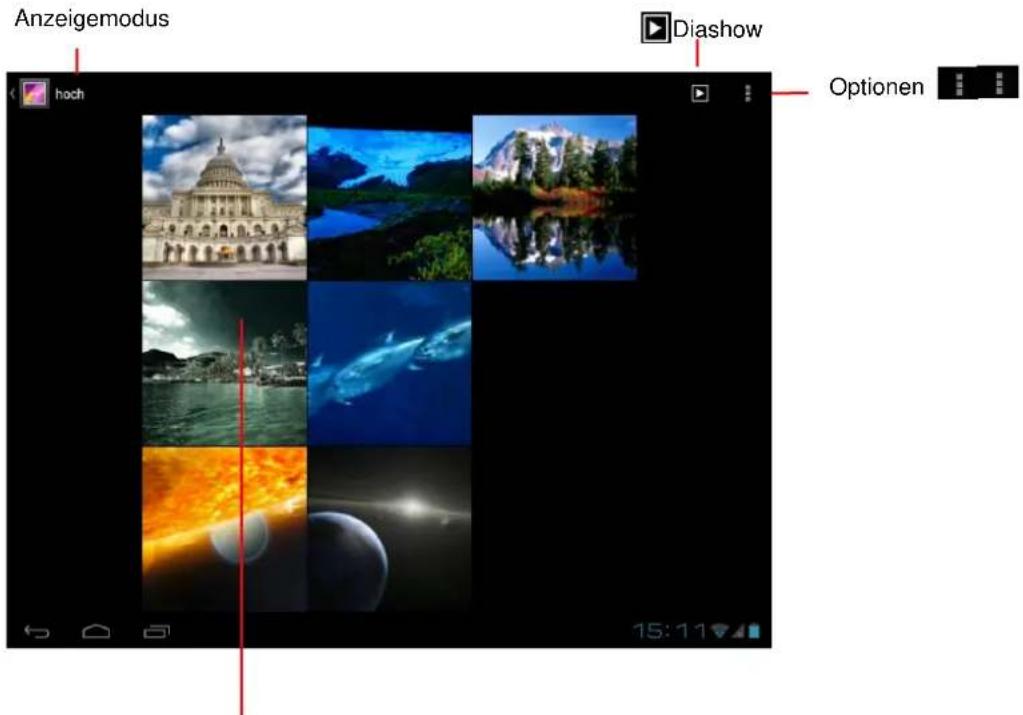1023x715 pixels.
Task: Open the blue lake landscape photo
Action: 389,204
